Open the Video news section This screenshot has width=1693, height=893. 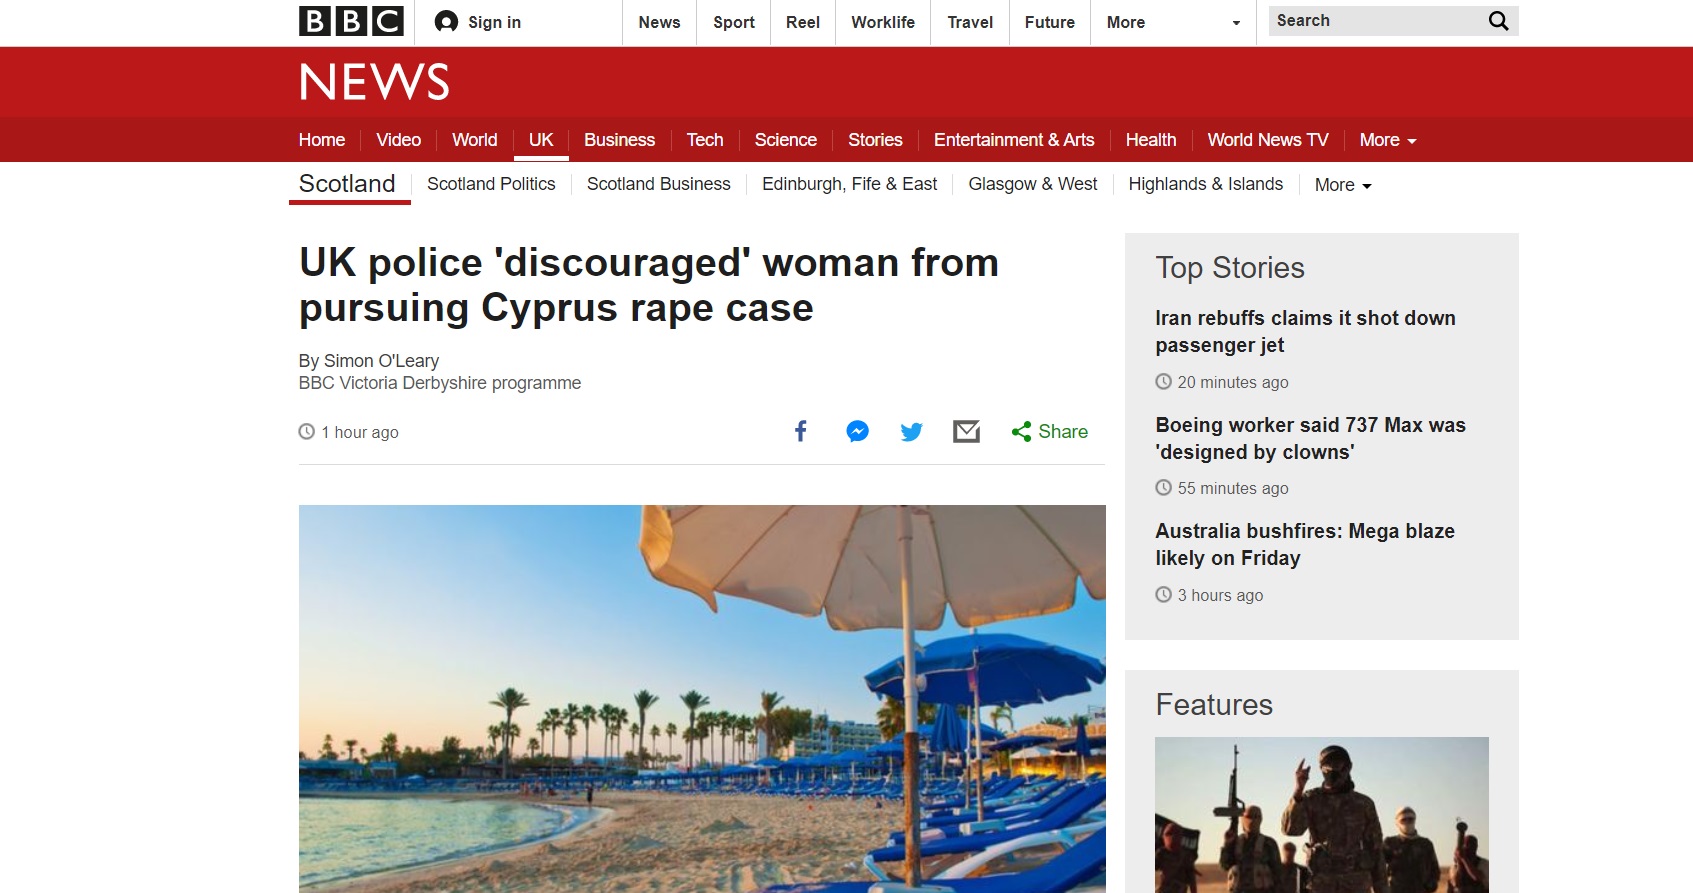(398, 140)
